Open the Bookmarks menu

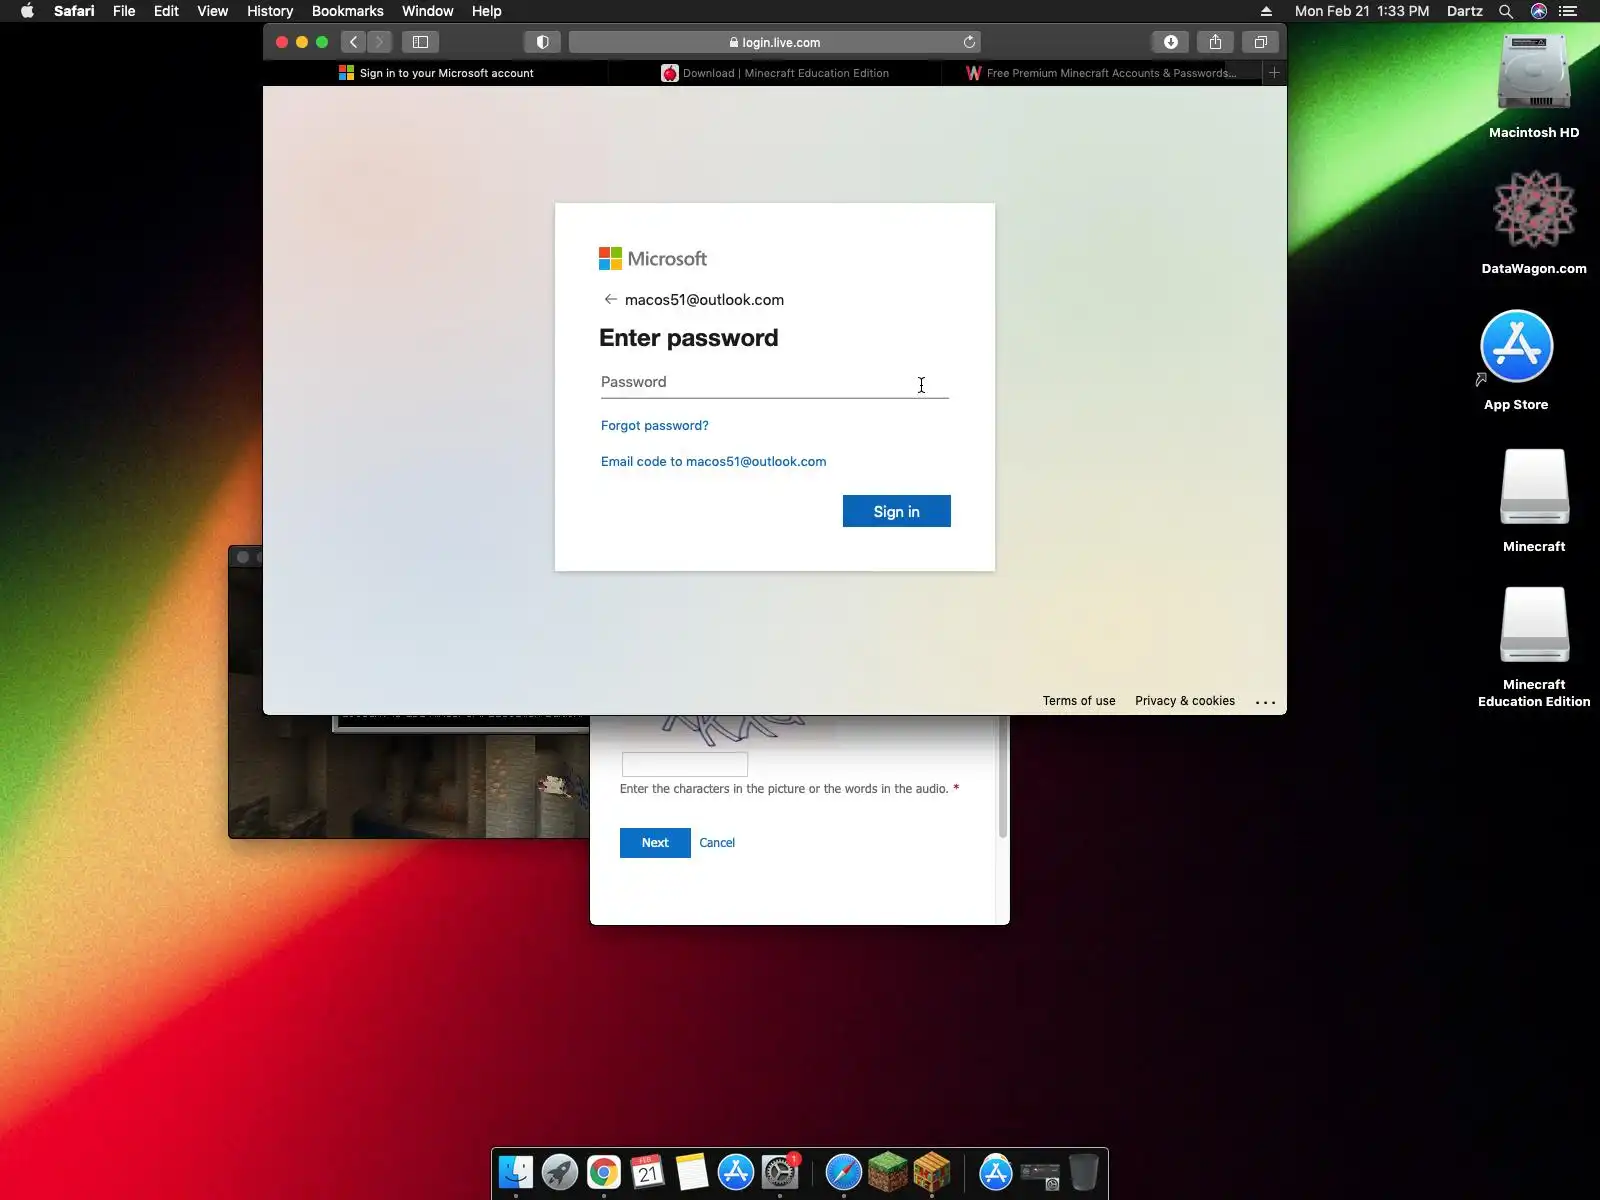pyautogui.click(x=348, y=11)
